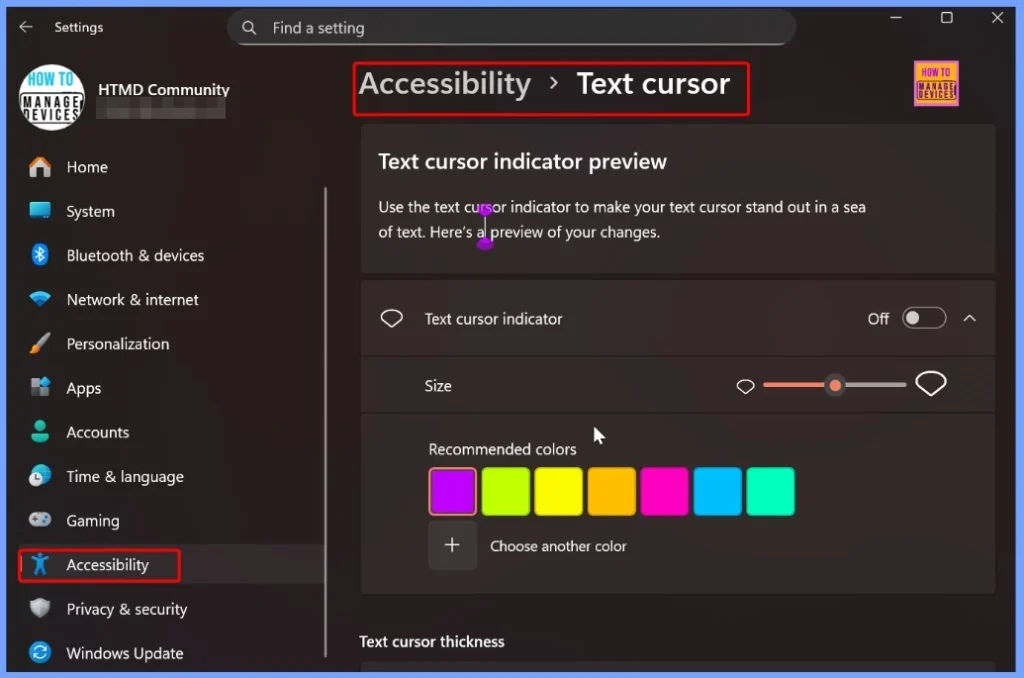Open Apps settings from sidebar
This screenshot has width=1024, height=678.
point(84,388)
